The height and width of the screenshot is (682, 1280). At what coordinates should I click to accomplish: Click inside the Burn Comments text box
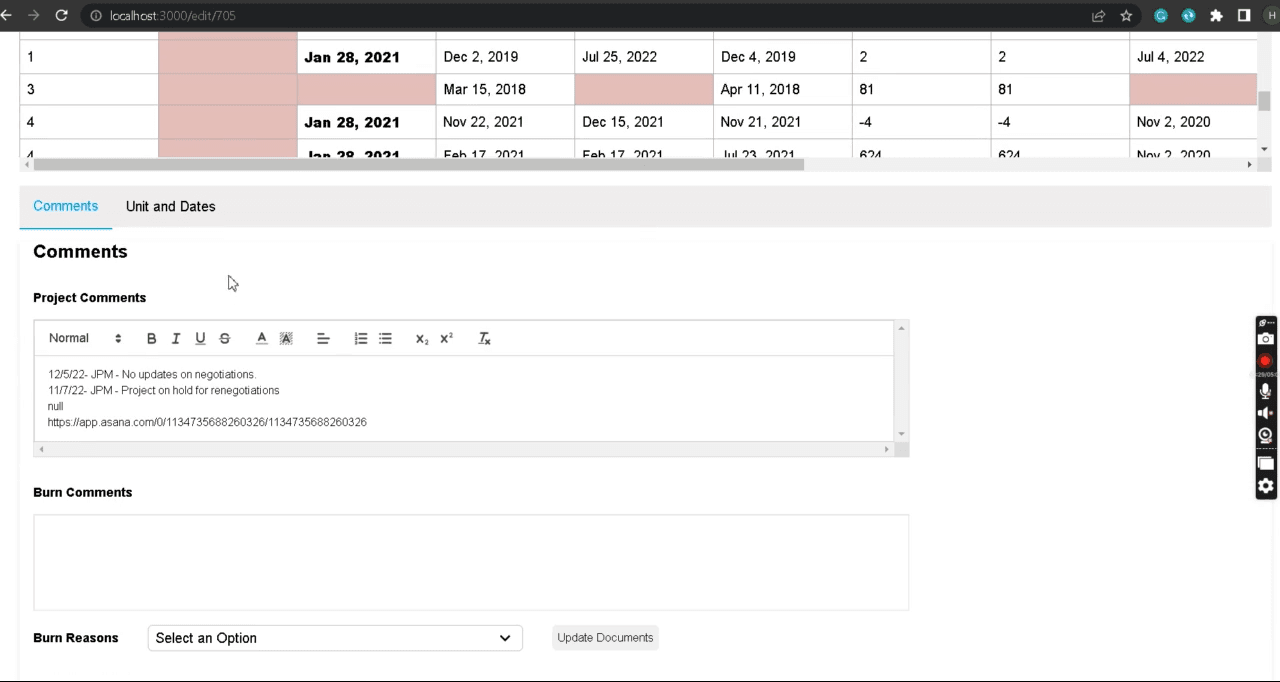[471, 562]
